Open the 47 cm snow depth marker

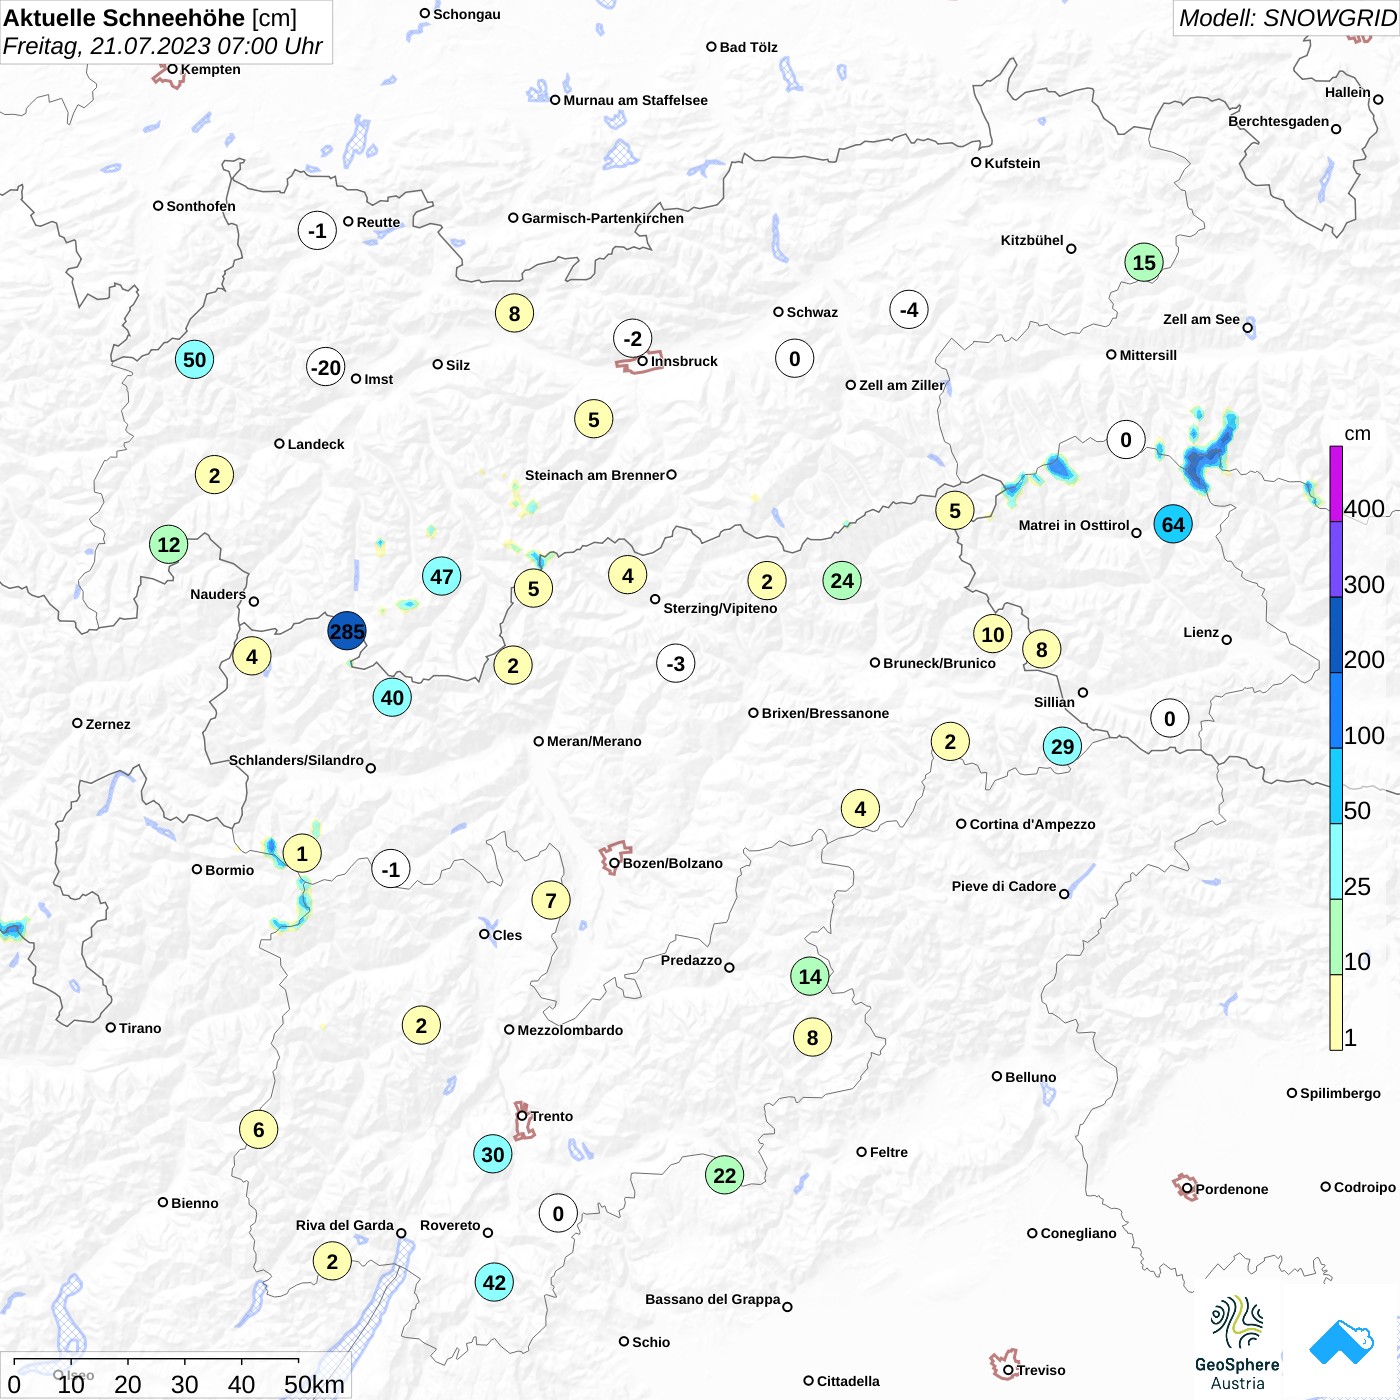[442, 576]
